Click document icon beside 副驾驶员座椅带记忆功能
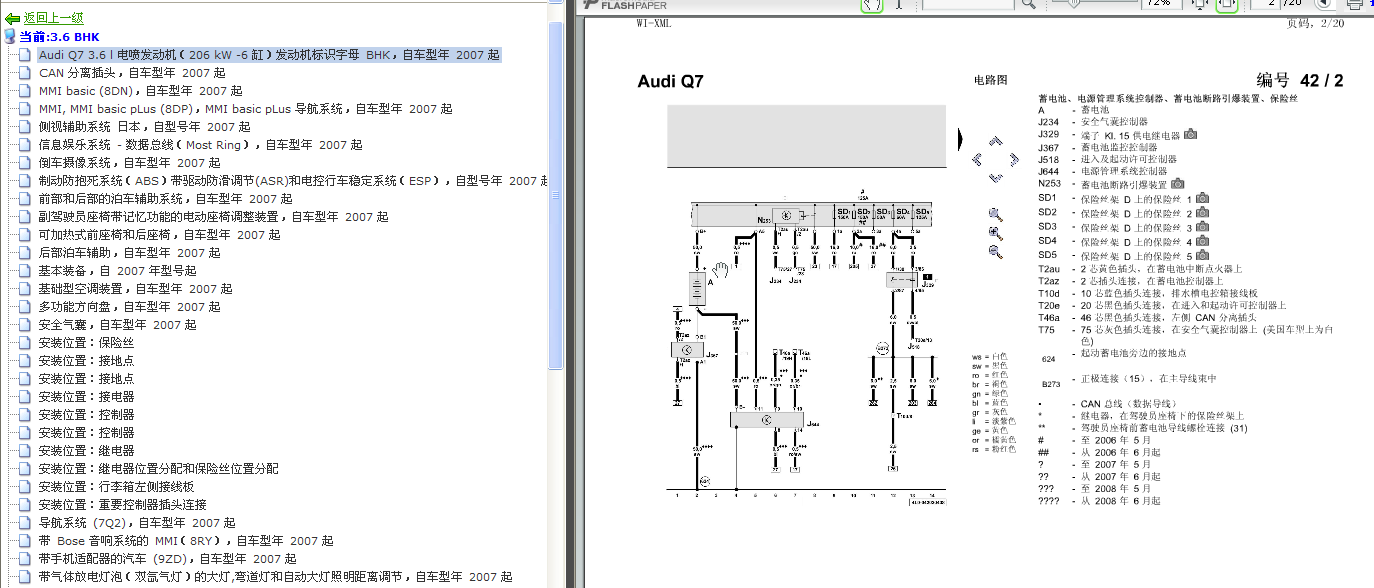 tap(25, 217)
